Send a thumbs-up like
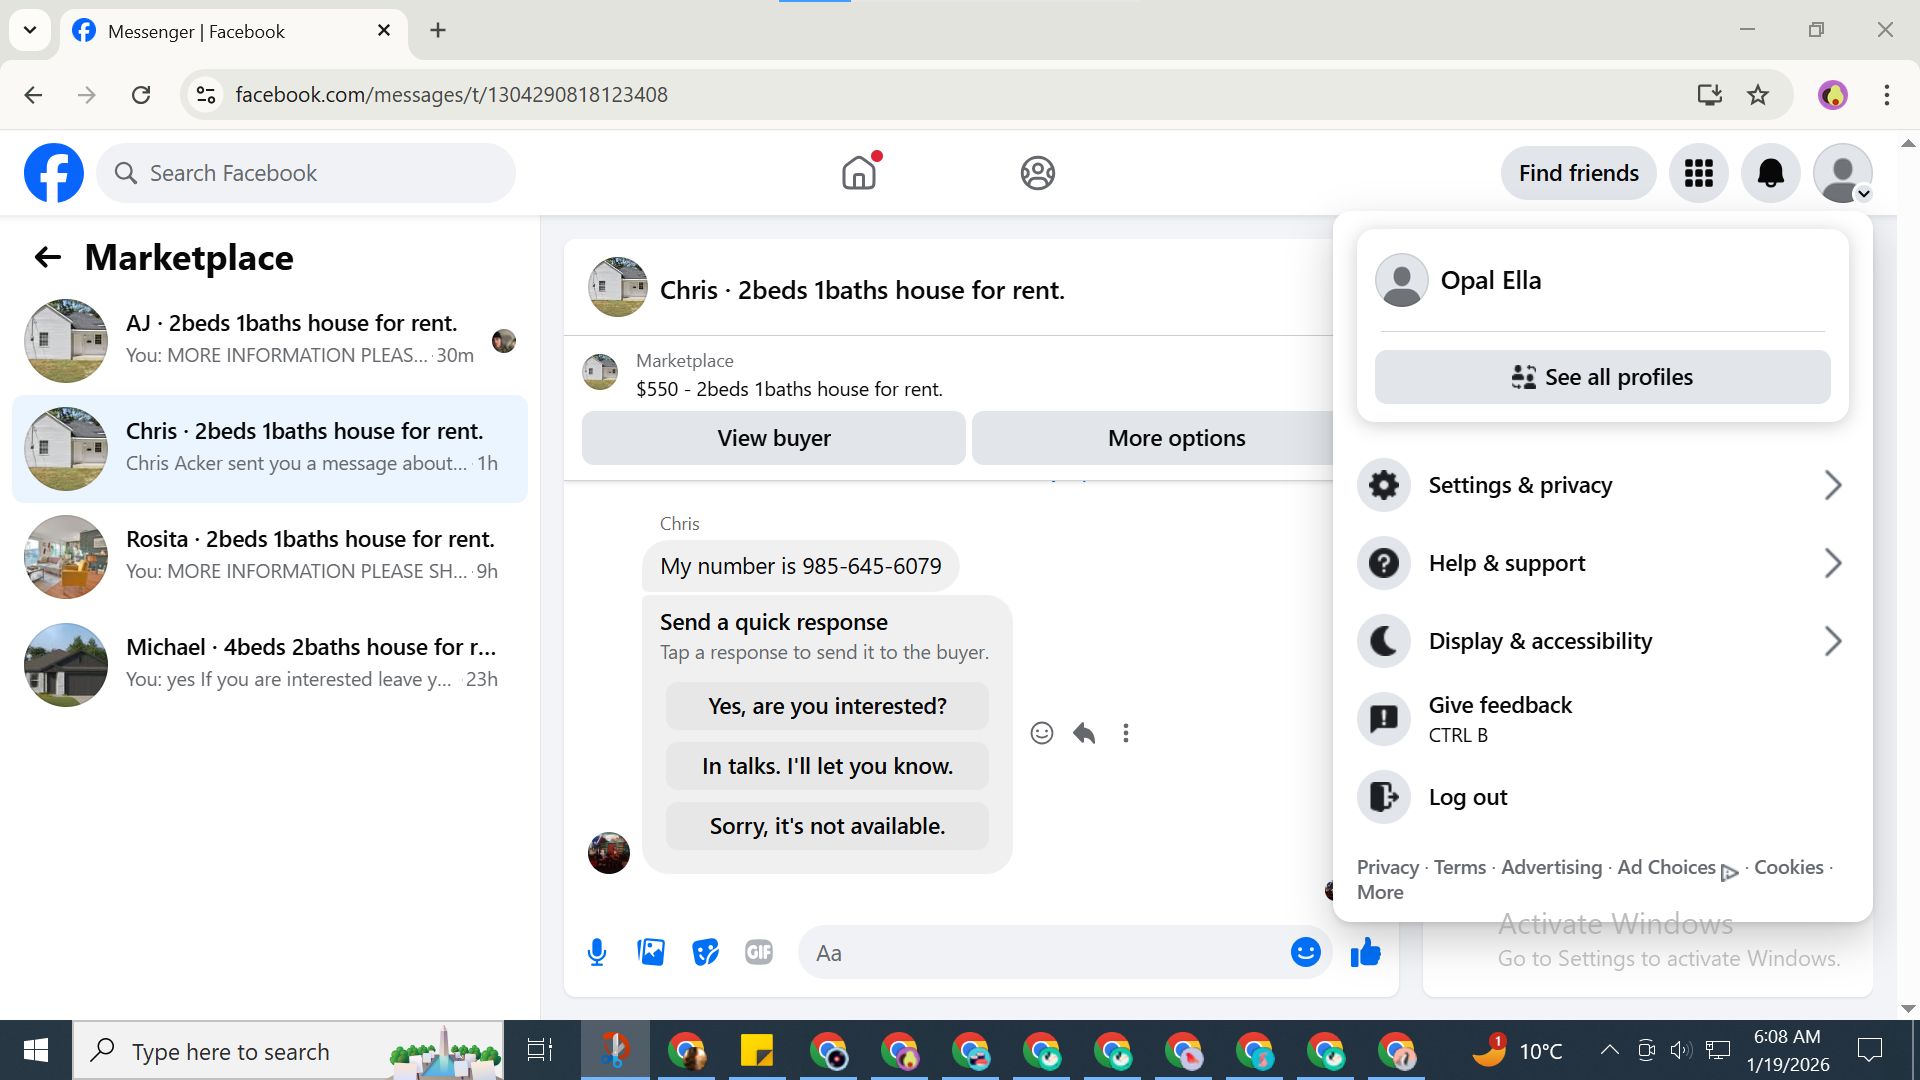This screenshot has width=1920, height=1080. pyautogui.click(x=1366, y=953)
